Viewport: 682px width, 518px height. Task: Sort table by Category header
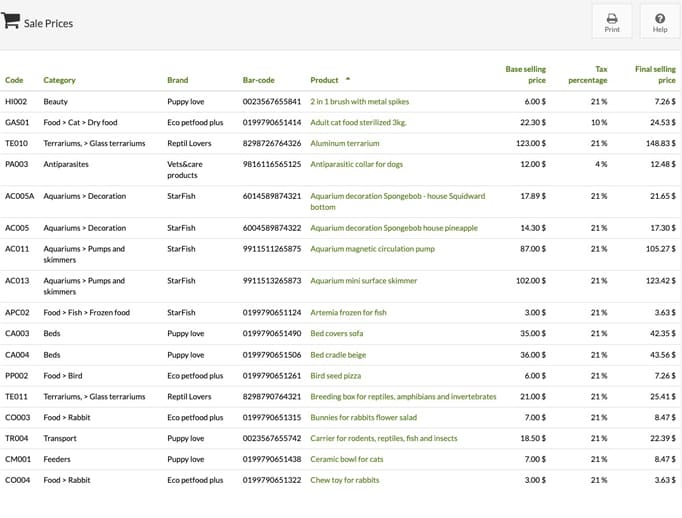pyautogui.click(x=59, y=80)
